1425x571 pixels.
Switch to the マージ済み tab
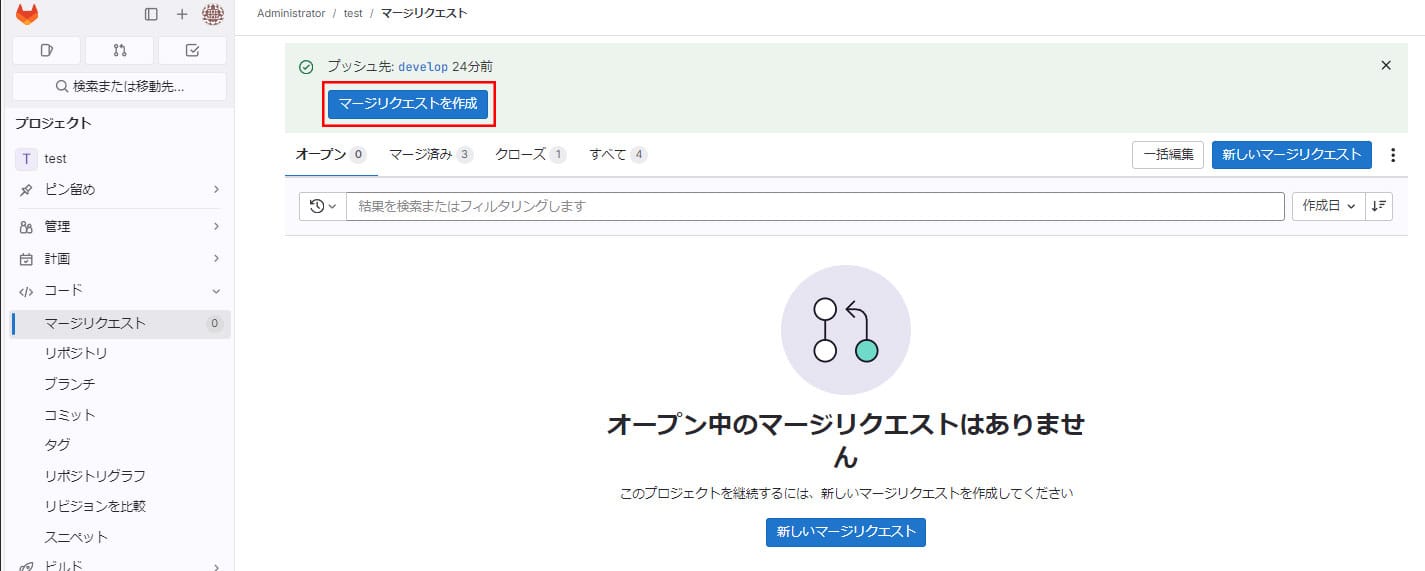coord(430,155)
